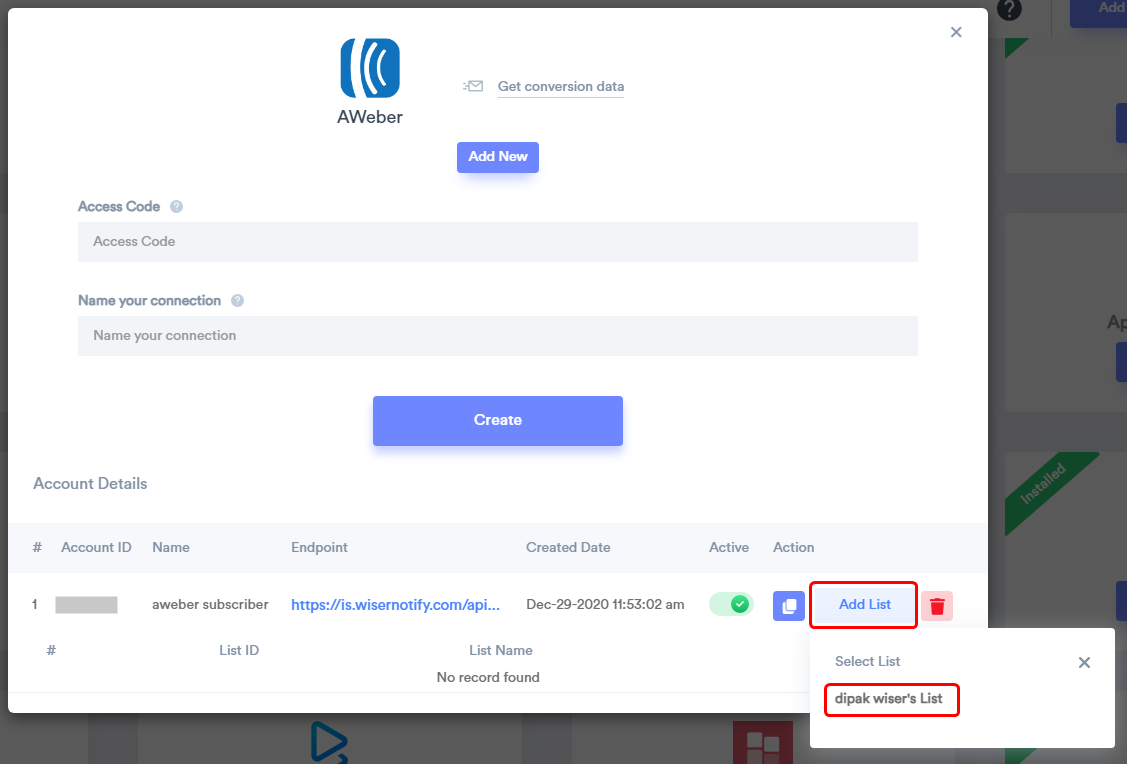The width and height of the screenshot is (1127, 764).
Task: Open the Get conversion data link
Action: [x=561, y=86]
